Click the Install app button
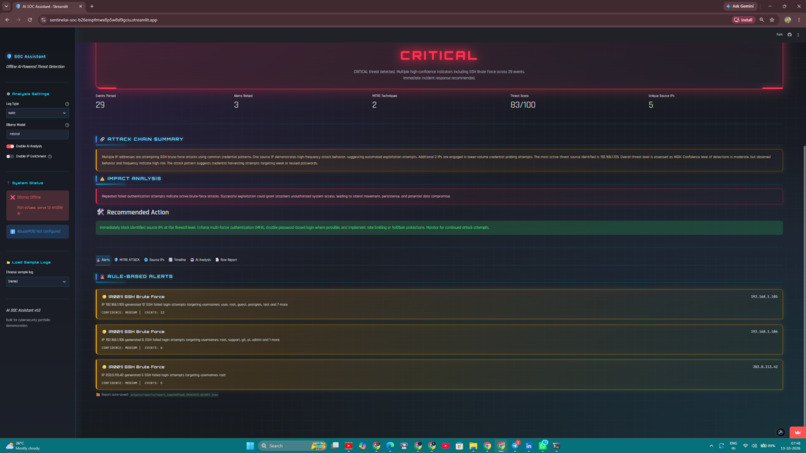This screenshot has width=806, height=453. click(x=743, y=20)
